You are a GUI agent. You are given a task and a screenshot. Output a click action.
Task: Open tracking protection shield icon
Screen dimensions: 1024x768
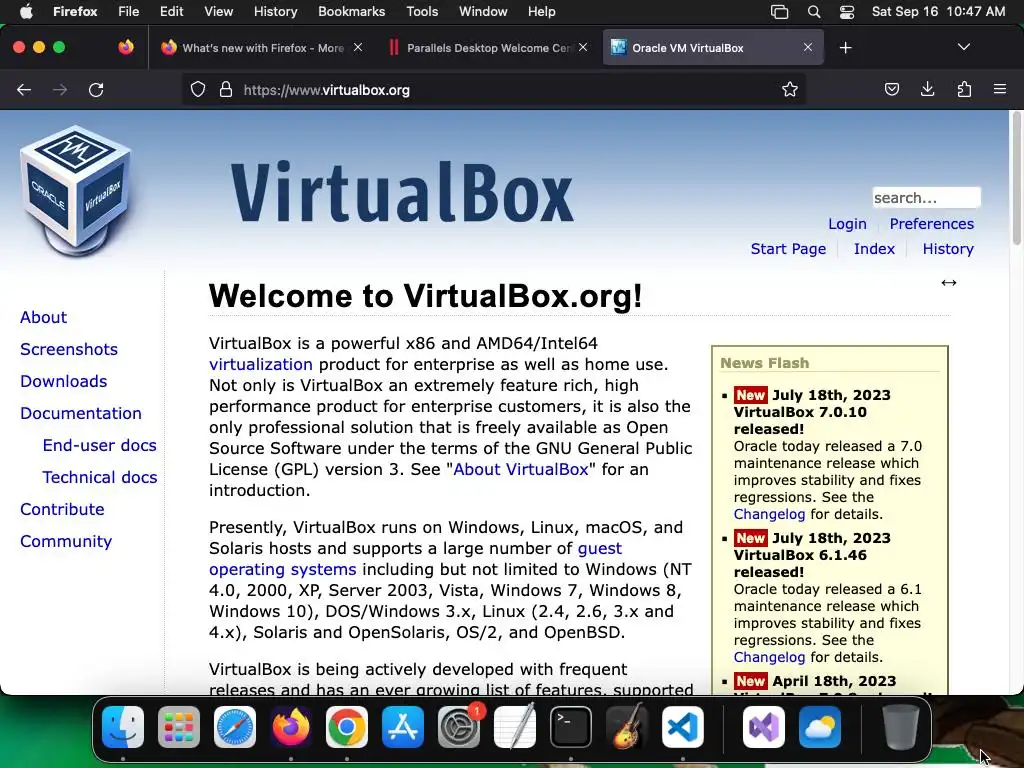click(197, 89)
